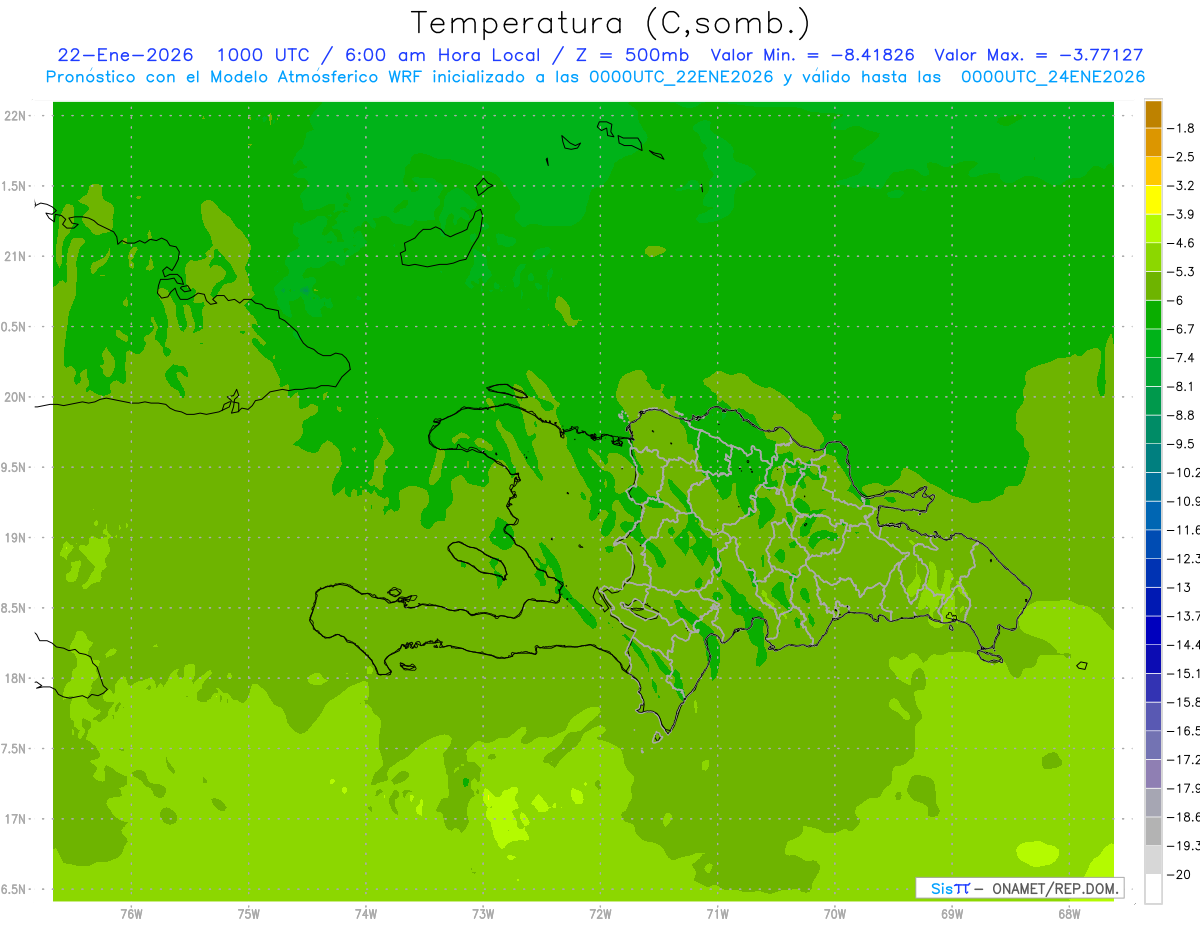Viewport: 1200px width, 927px height.
Task: Click the "20N" latitude label
Action: pyautogui.click(x=14, y=397)
